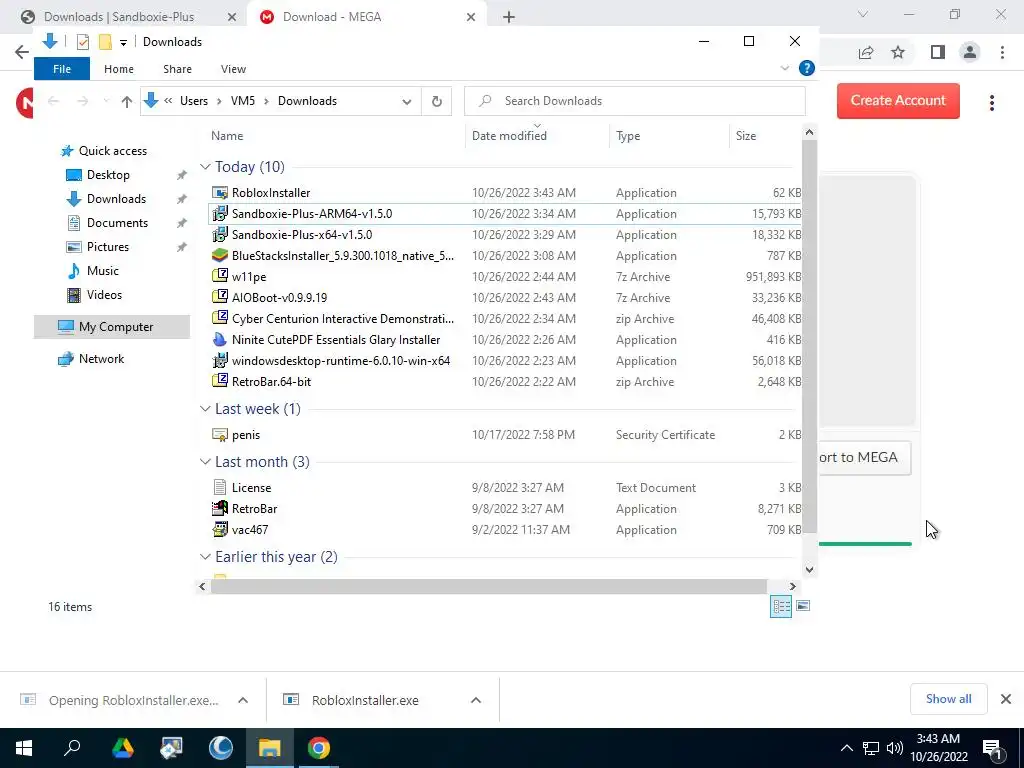Collapse the Last month (3) group
Screen dimensions: 1024x768
(205, 462)
